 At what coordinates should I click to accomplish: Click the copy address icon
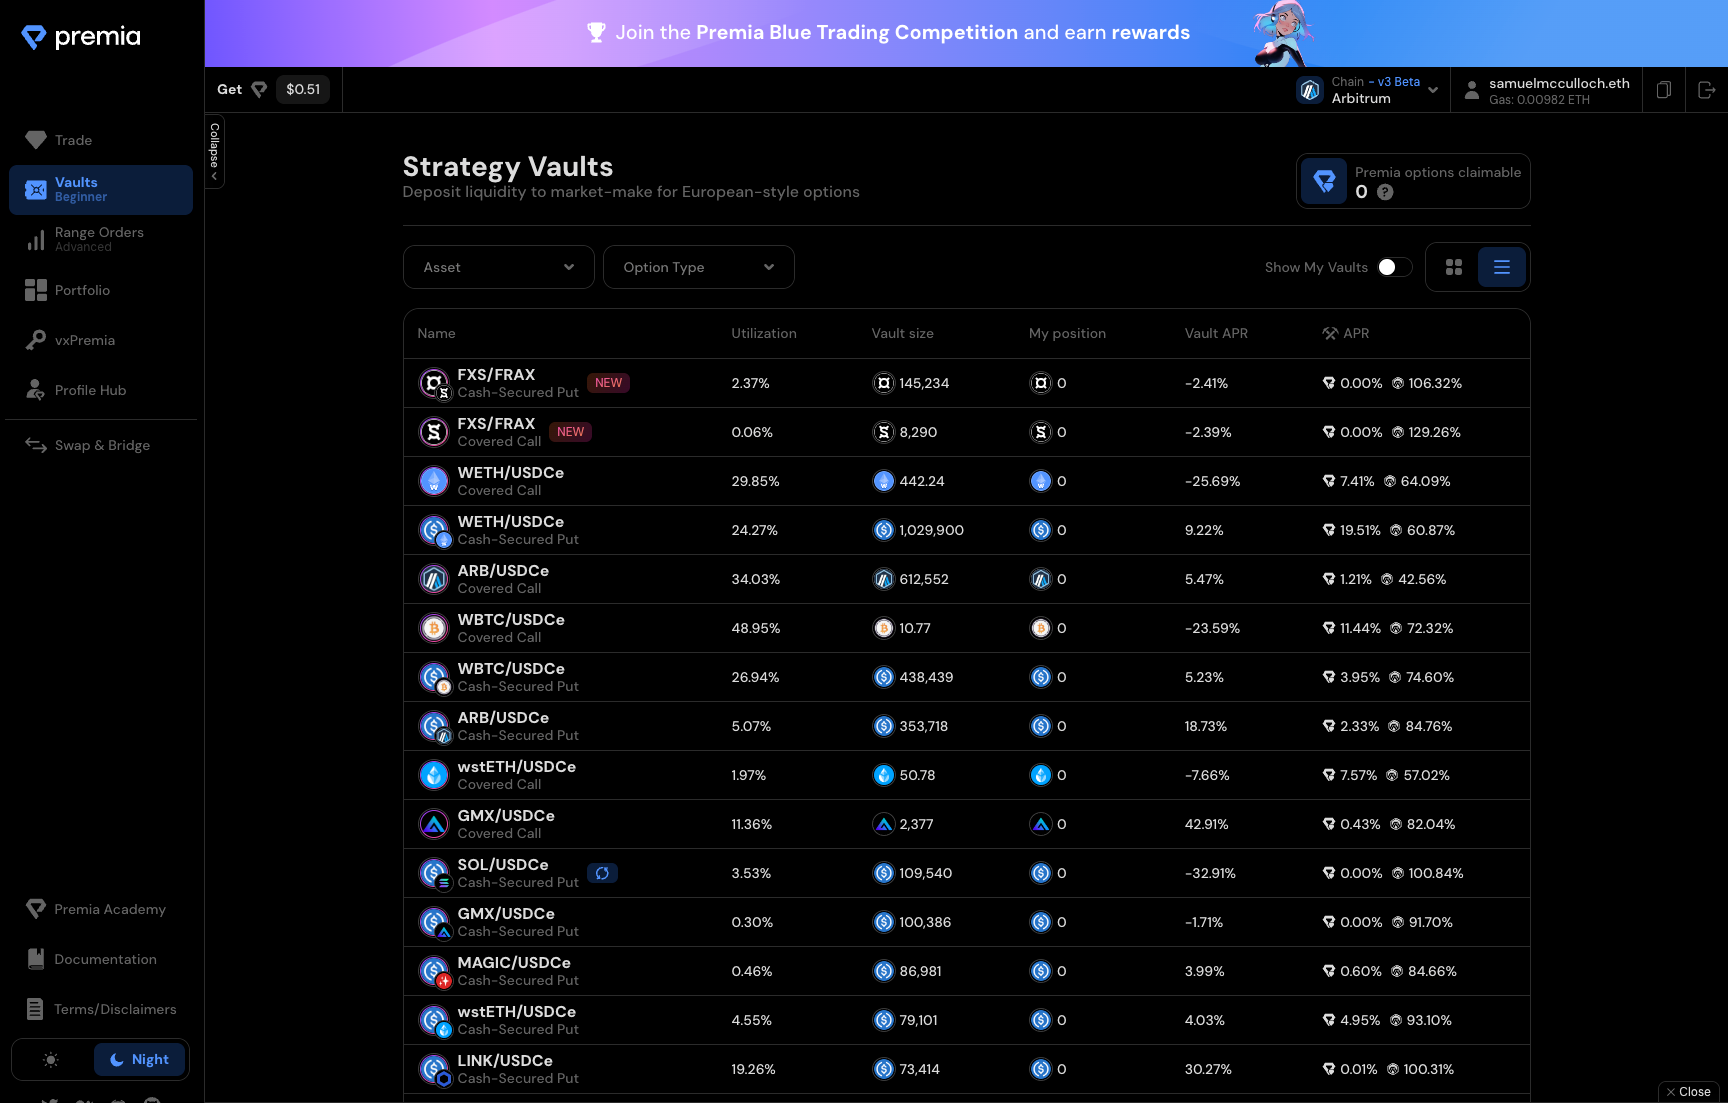1663,90
